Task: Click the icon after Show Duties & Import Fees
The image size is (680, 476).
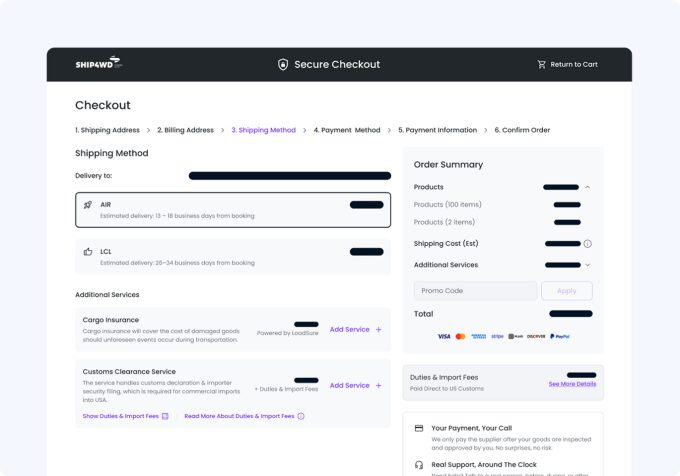Action: point(165,416)
